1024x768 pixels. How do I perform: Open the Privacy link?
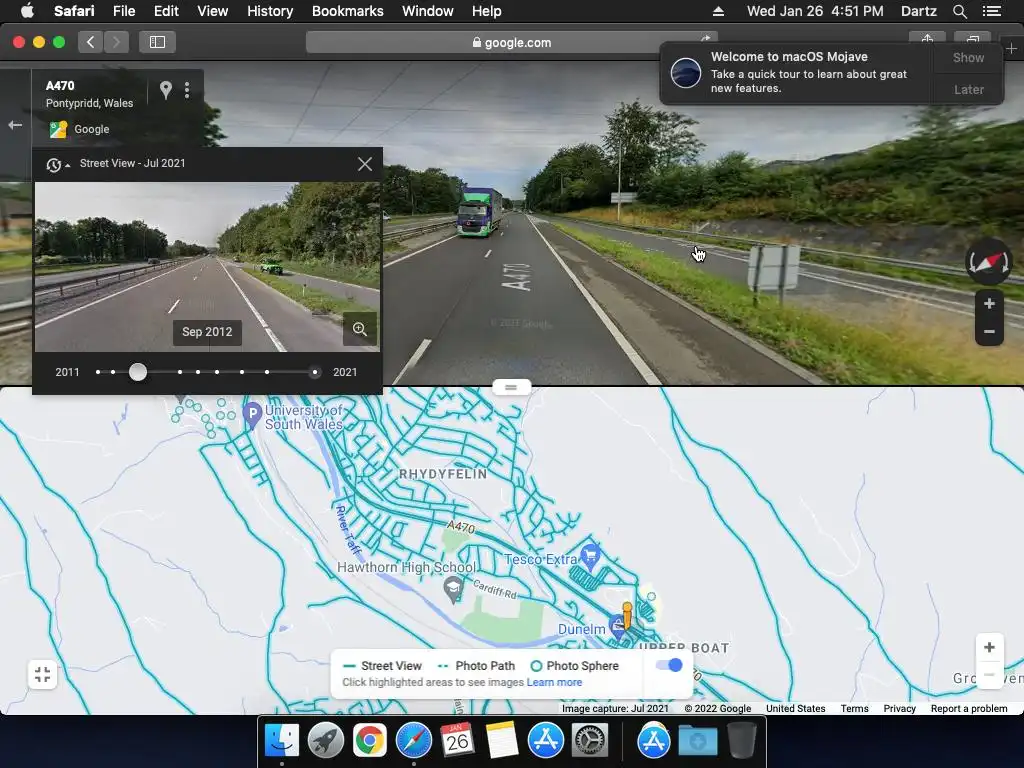(x=899, y=709)
